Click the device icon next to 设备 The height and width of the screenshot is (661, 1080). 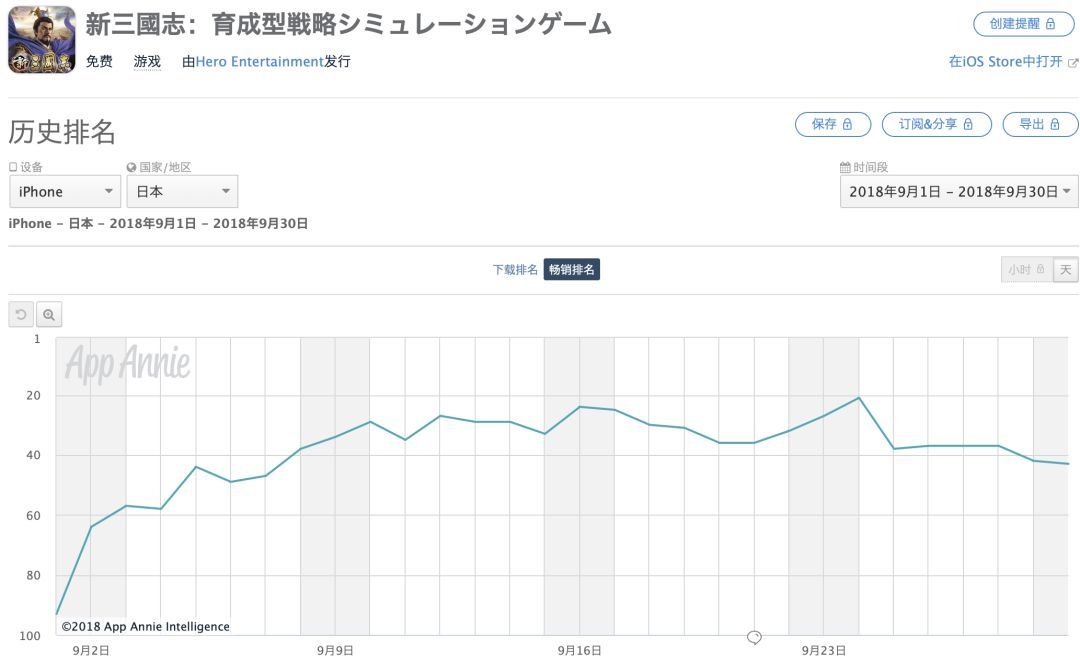(13, 168)
